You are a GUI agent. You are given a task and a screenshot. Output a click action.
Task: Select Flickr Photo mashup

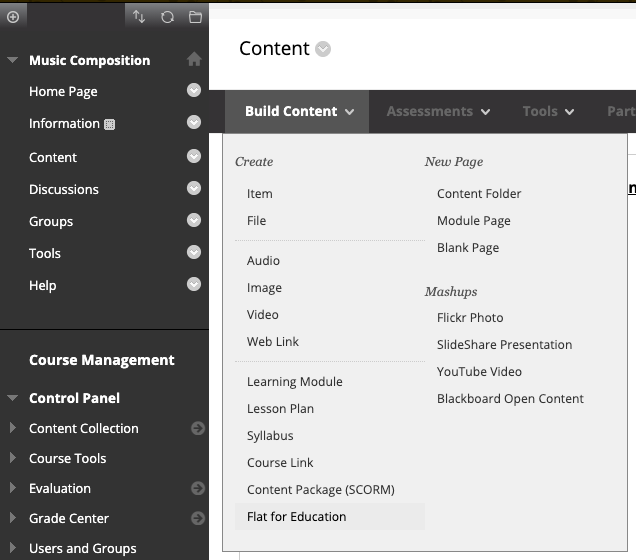tap(470, 318)
